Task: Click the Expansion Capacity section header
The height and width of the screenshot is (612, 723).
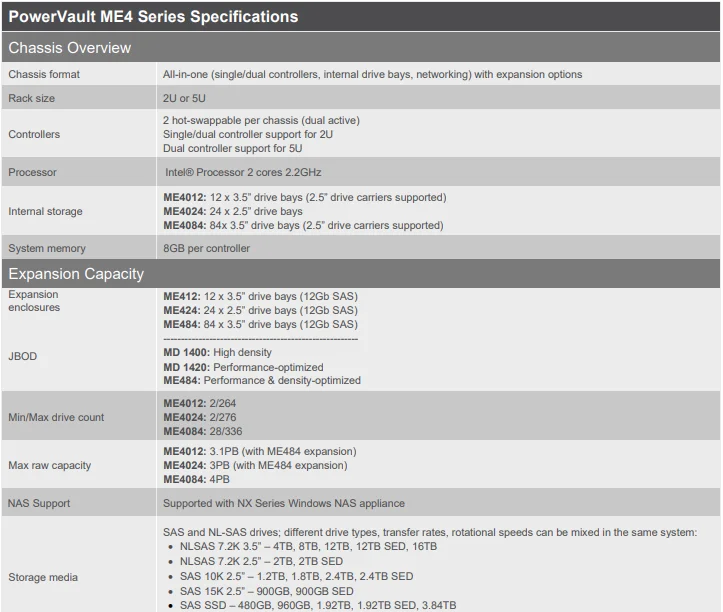Action: tap(76, 274)
